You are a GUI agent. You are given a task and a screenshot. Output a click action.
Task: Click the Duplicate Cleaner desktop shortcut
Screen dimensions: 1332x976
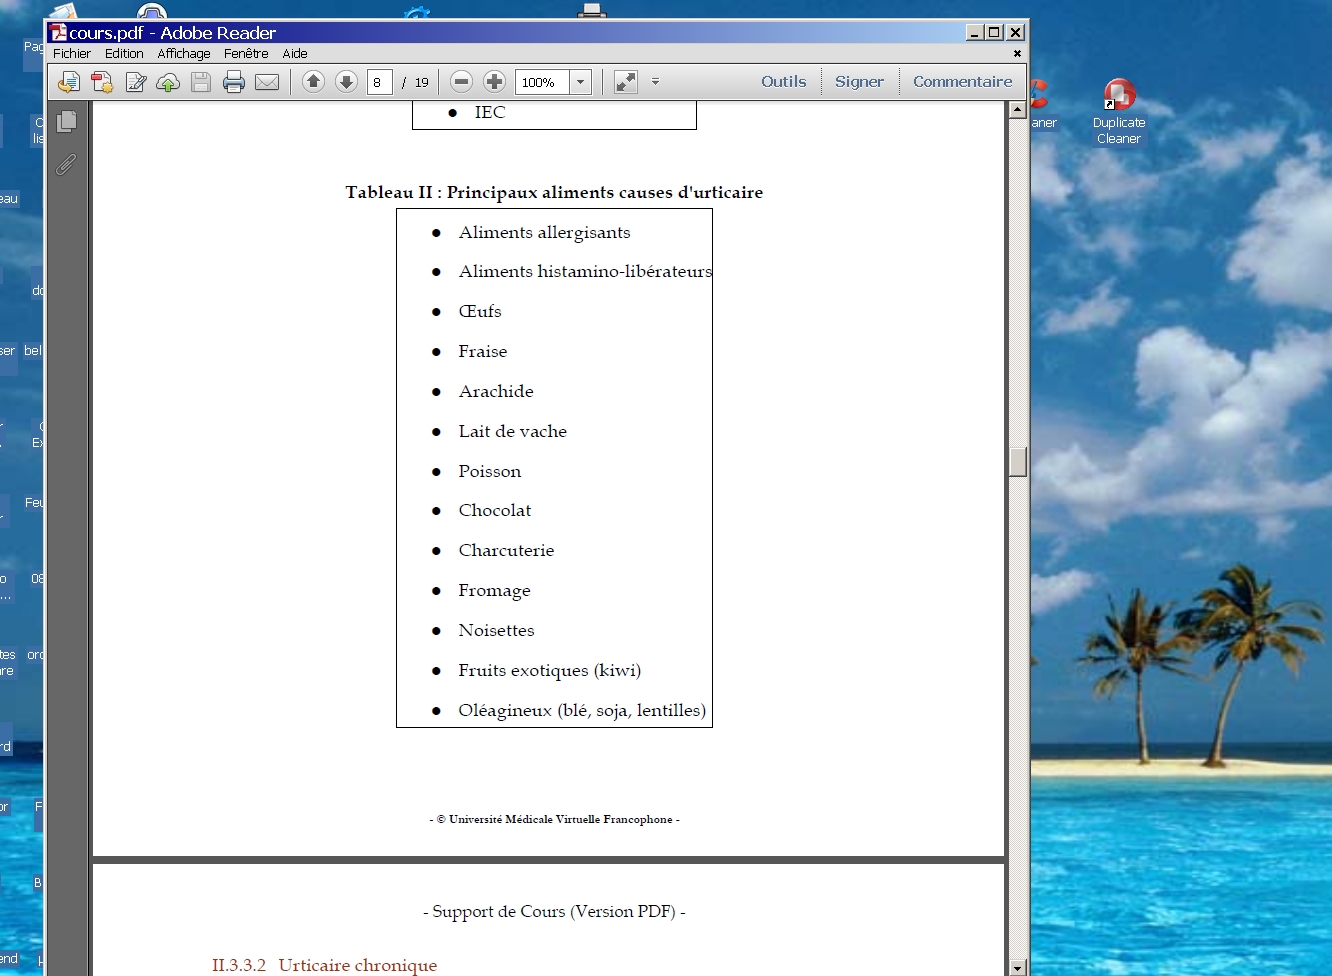coord(1119,112)
